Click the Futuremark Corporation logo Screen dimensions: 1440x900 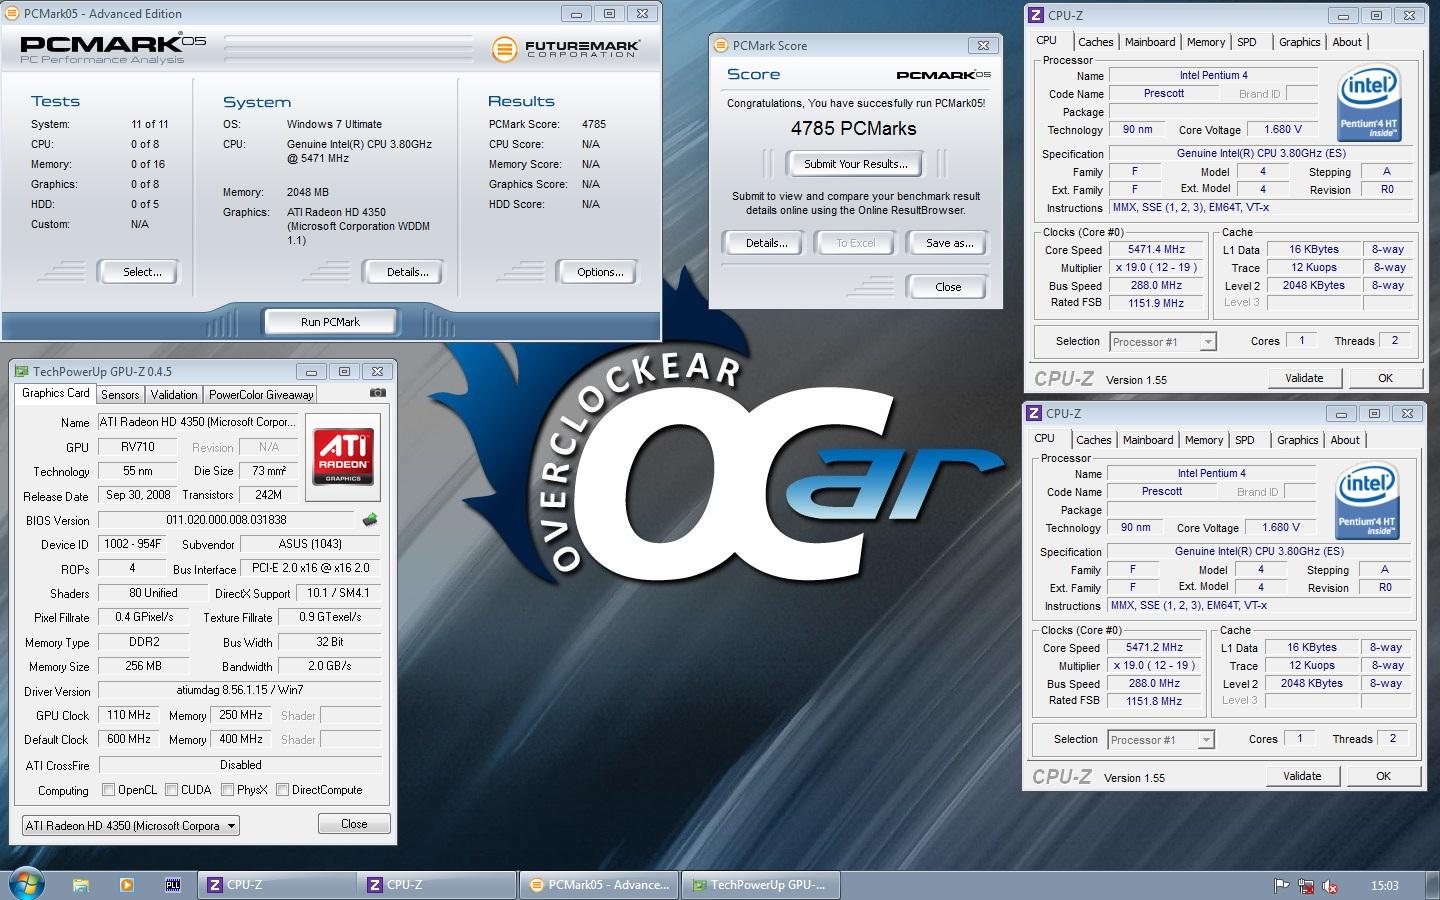pos(565,48)
